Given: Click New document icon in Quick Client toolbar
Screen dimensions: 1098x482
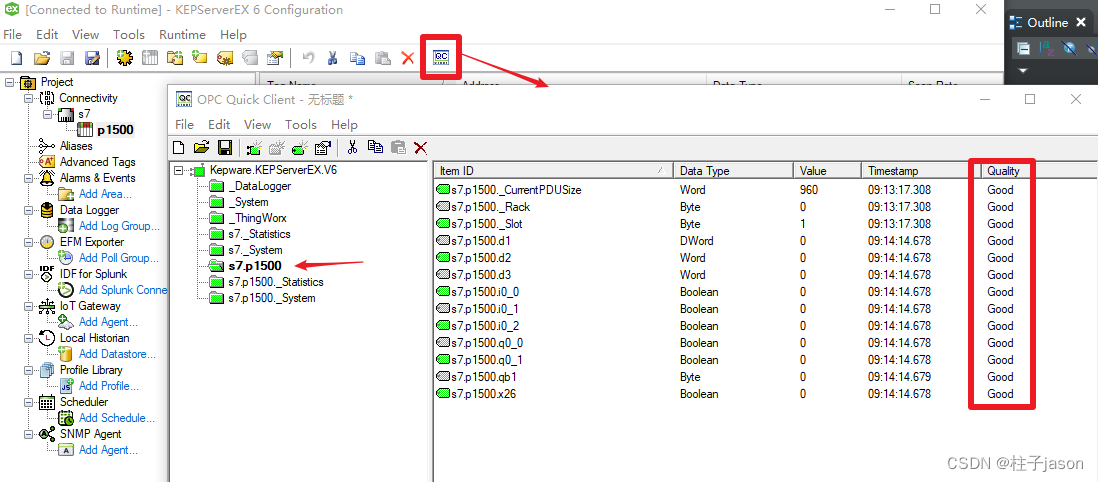Looking at the screenshot, I should pos(179,147).
